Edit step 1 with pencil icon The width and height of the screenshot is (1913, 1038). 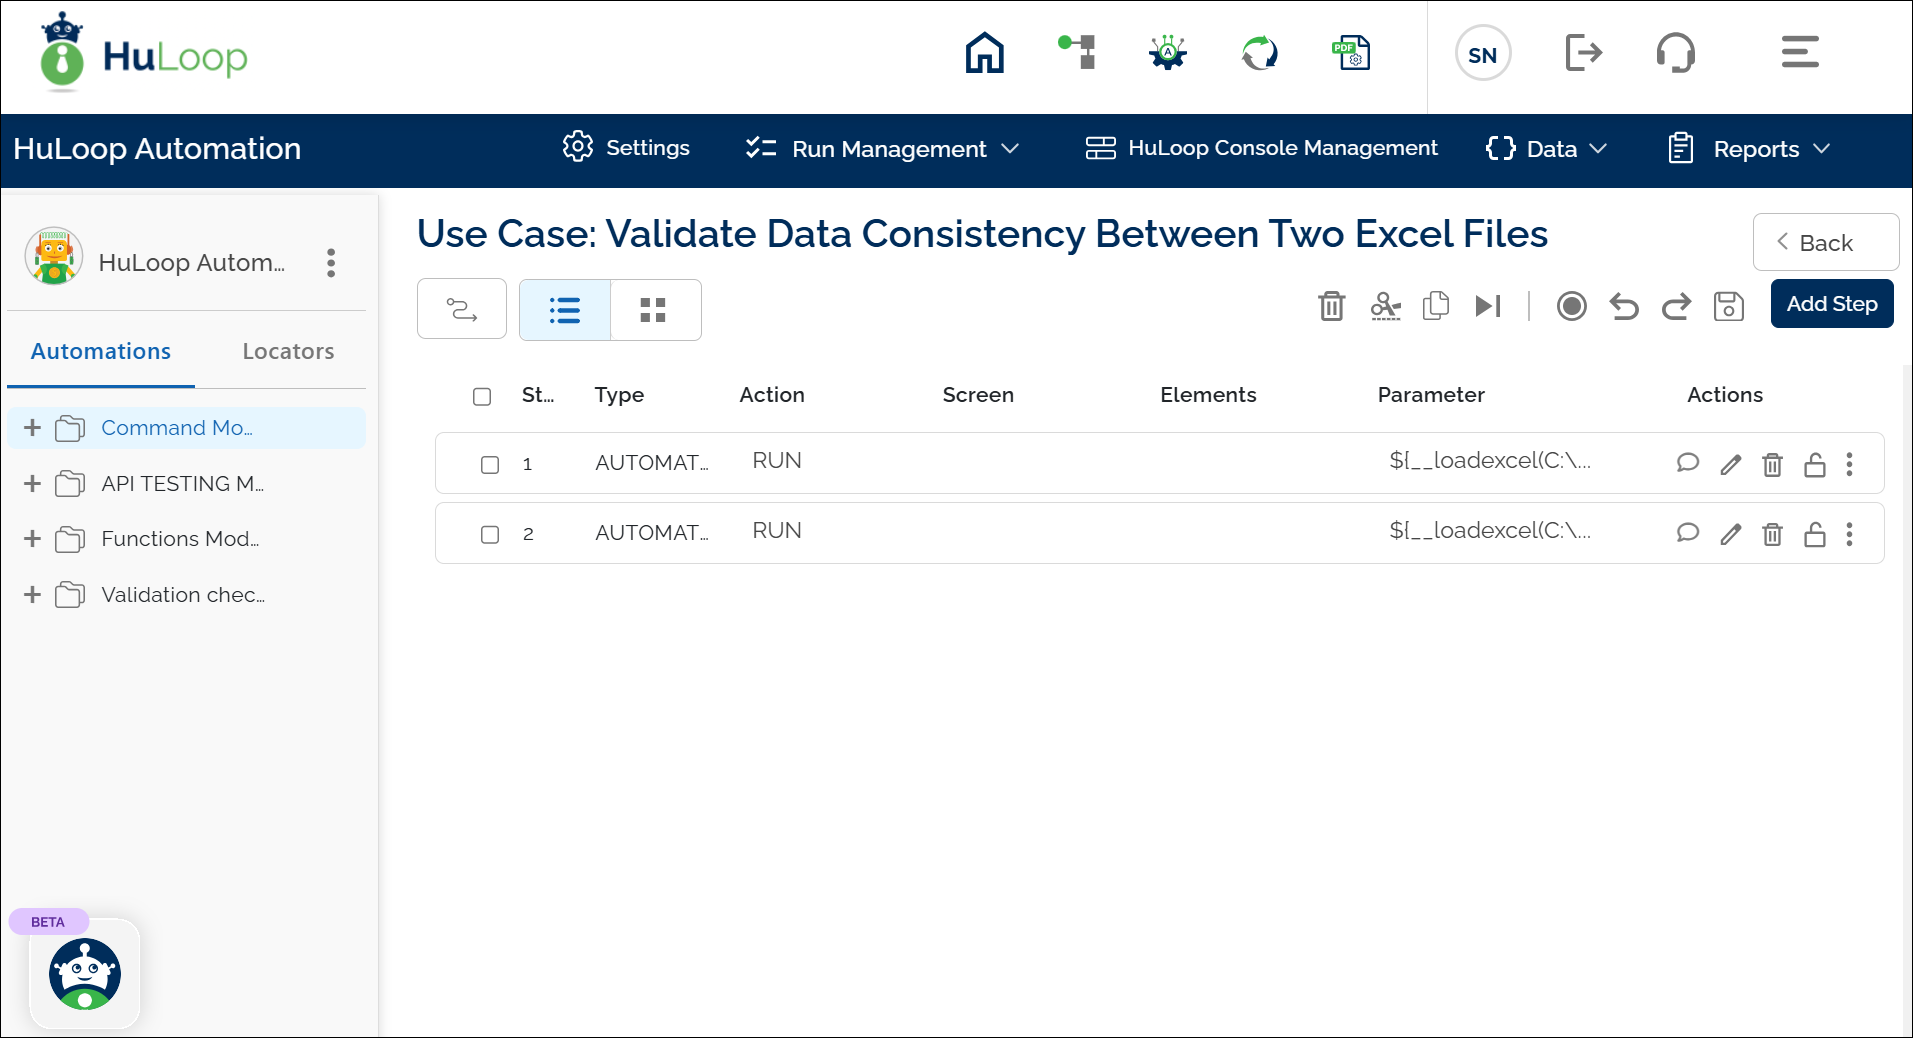click(1730, 464)
